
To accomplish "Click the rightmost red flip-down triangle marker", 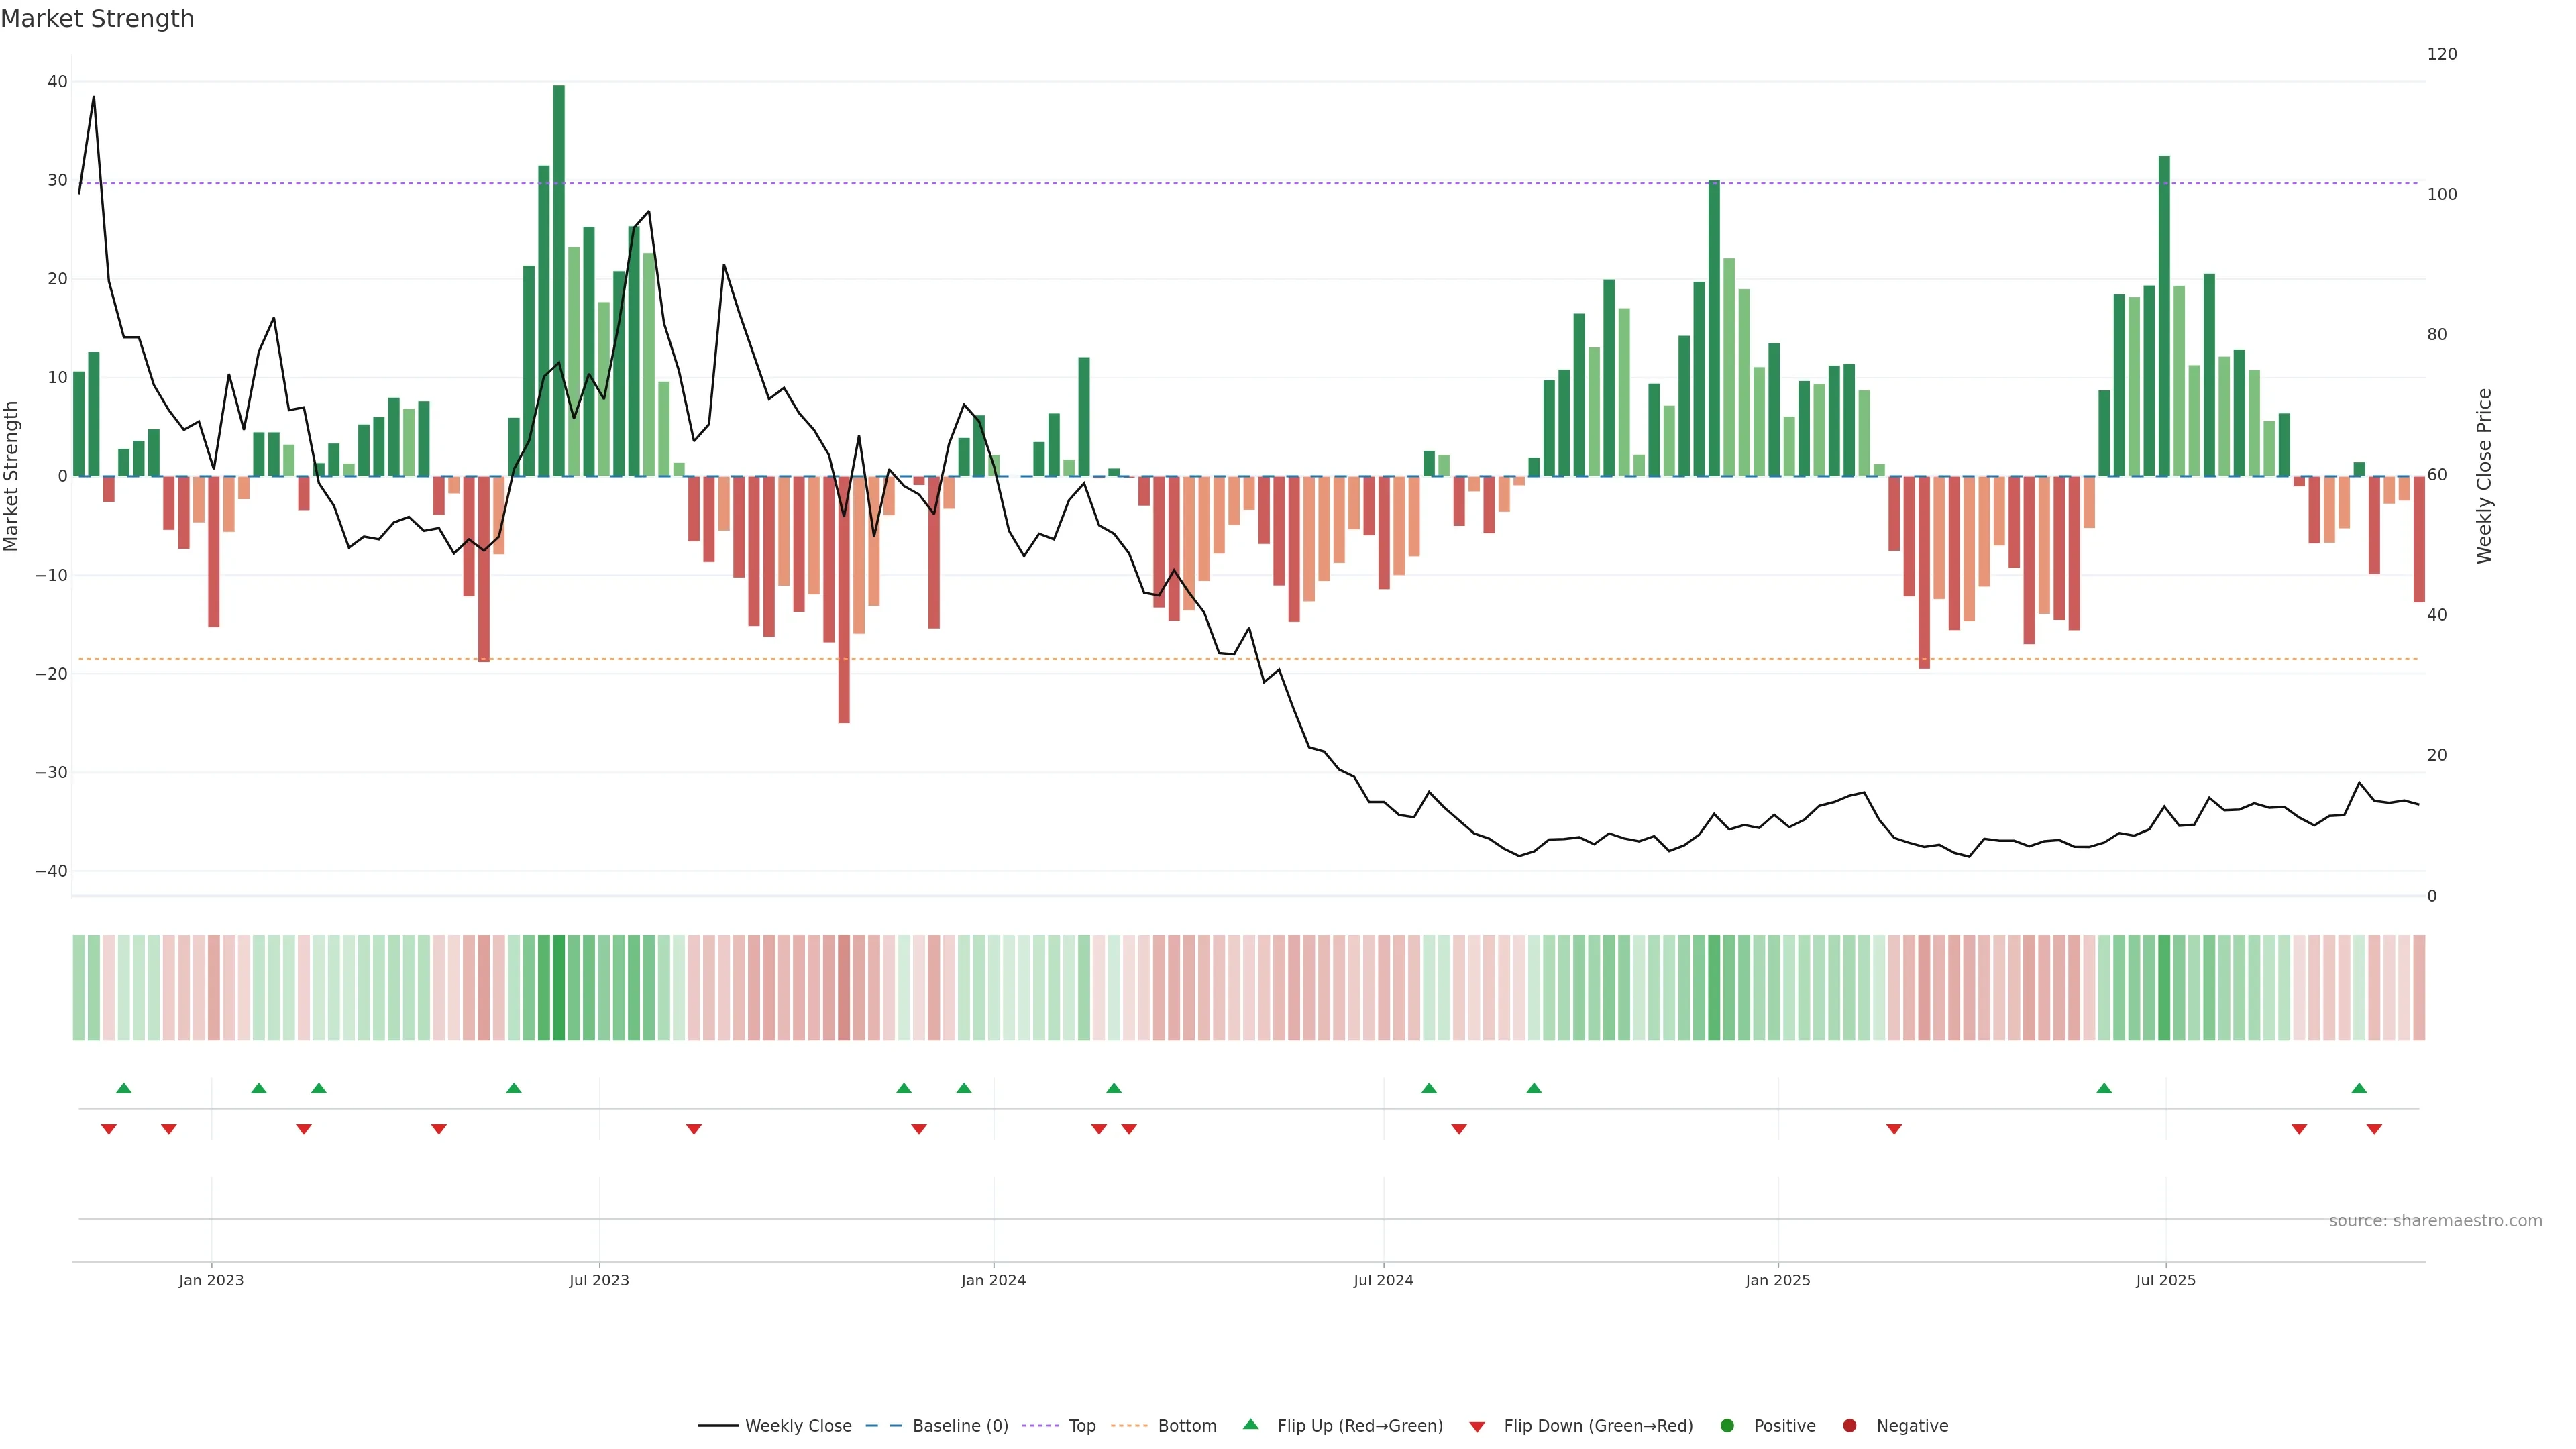I will (2374, 1129).
